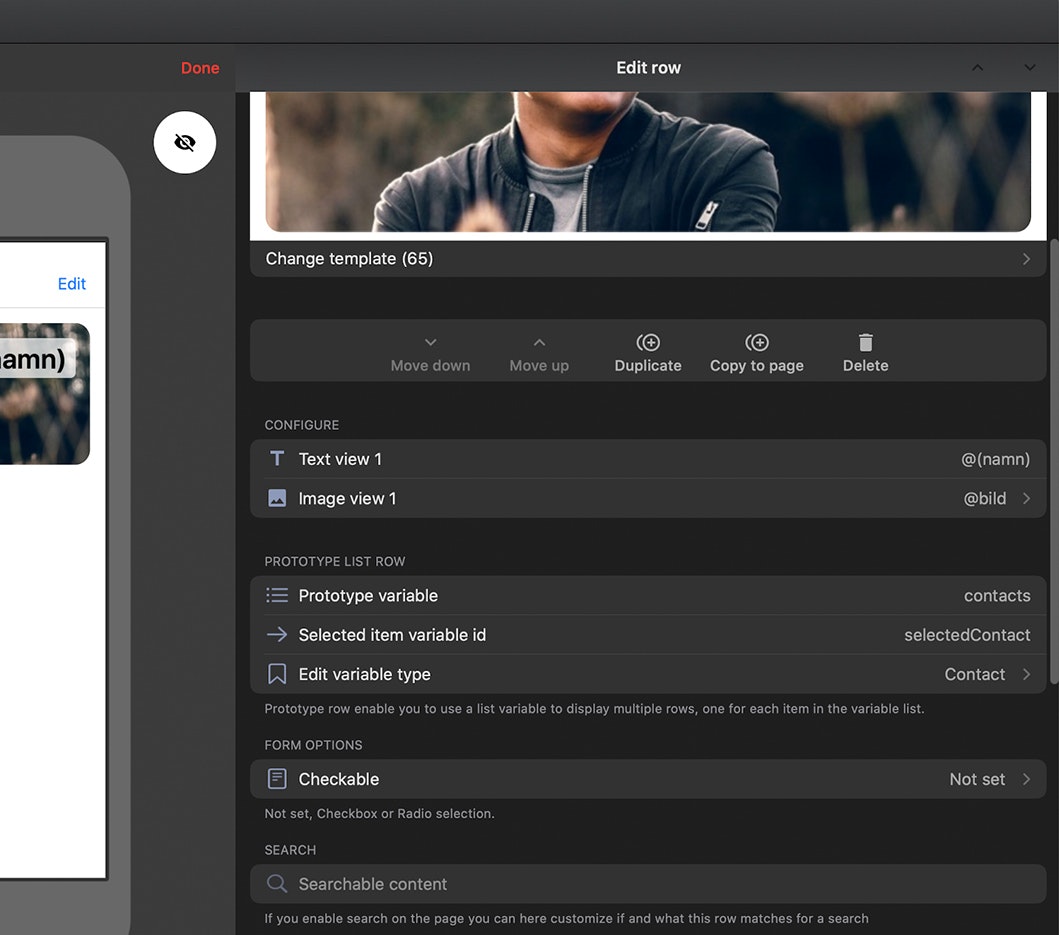Click the Edit variable type bookmark icon

[x=276, y=674]
